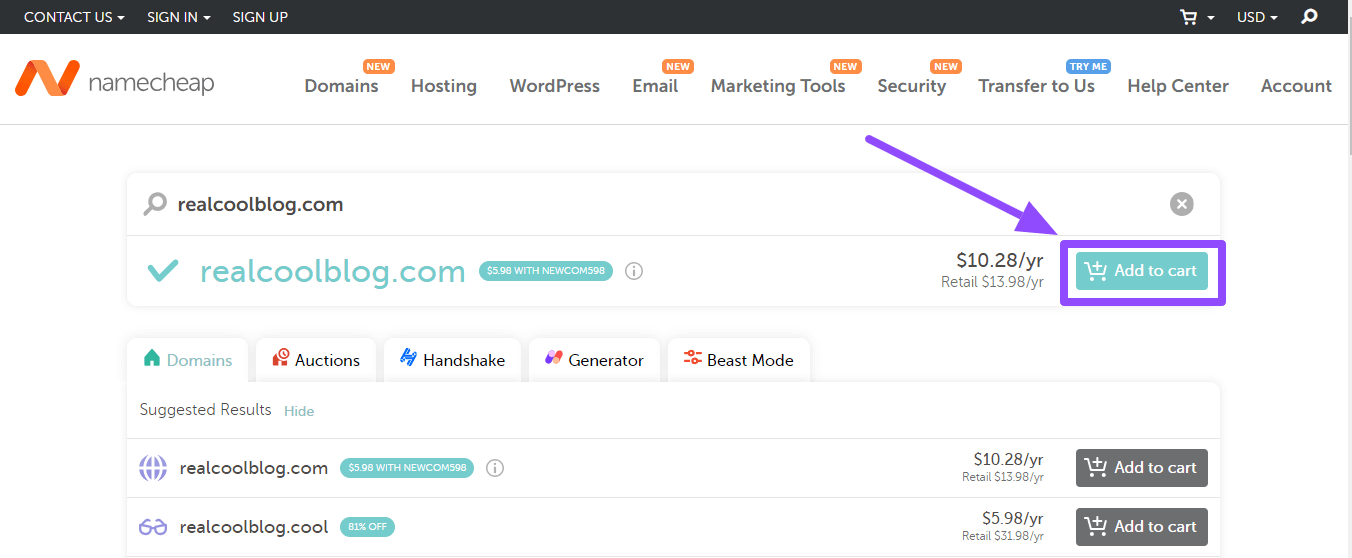Open the Account menu
The width and height of the screenshot is (1352, 558).
pos(1296,86)
